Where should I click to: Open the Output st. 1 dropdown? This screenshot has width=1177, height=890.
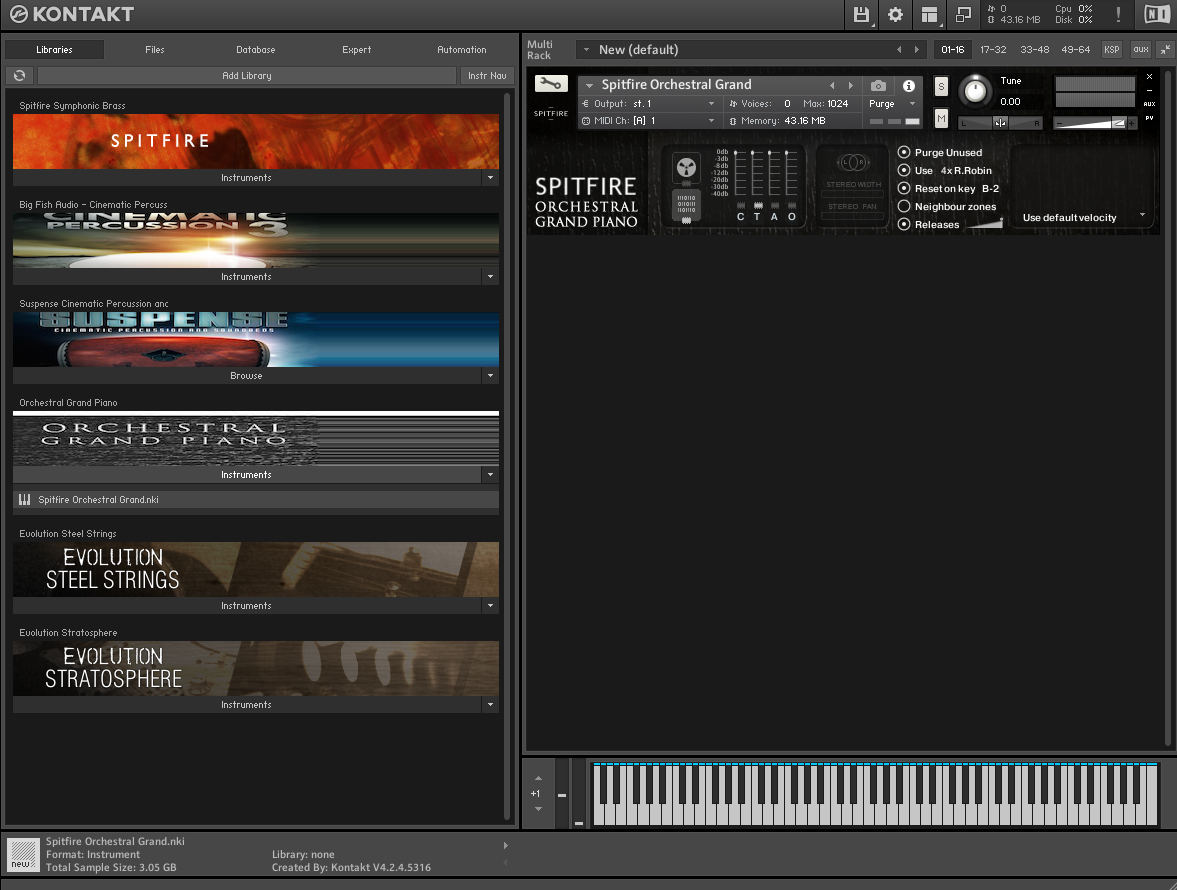point(650,104)
